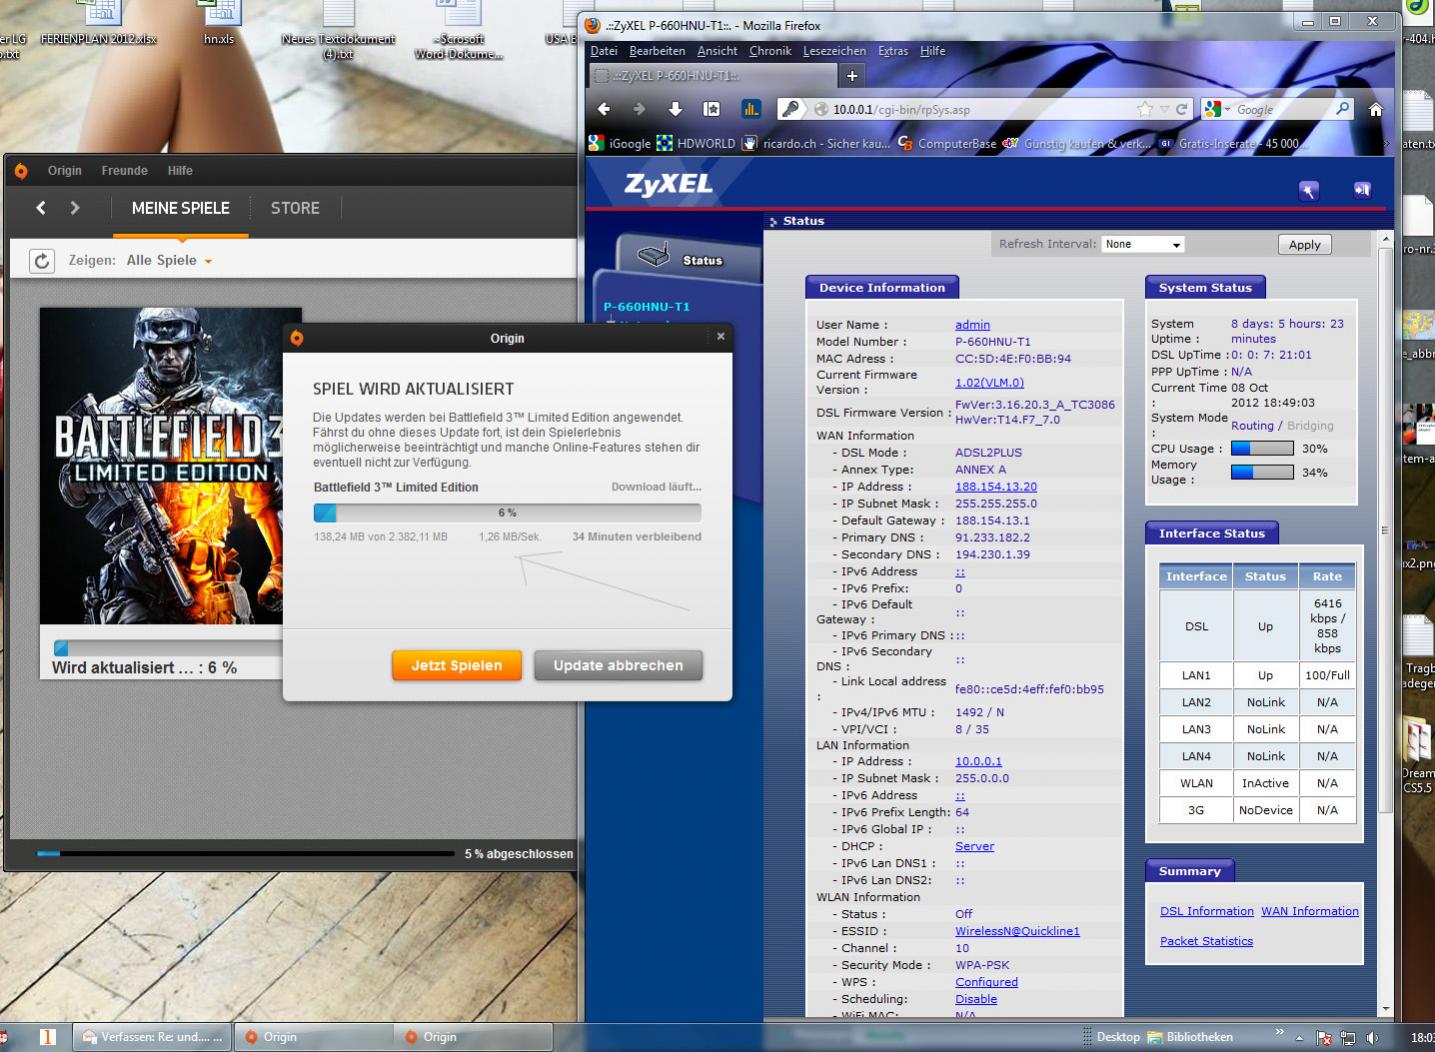The image size is (1435, 1052).
Task: Open firmware version 1.02(VLM.0) link
Action: pyautogui.click(x=989, y=382)
